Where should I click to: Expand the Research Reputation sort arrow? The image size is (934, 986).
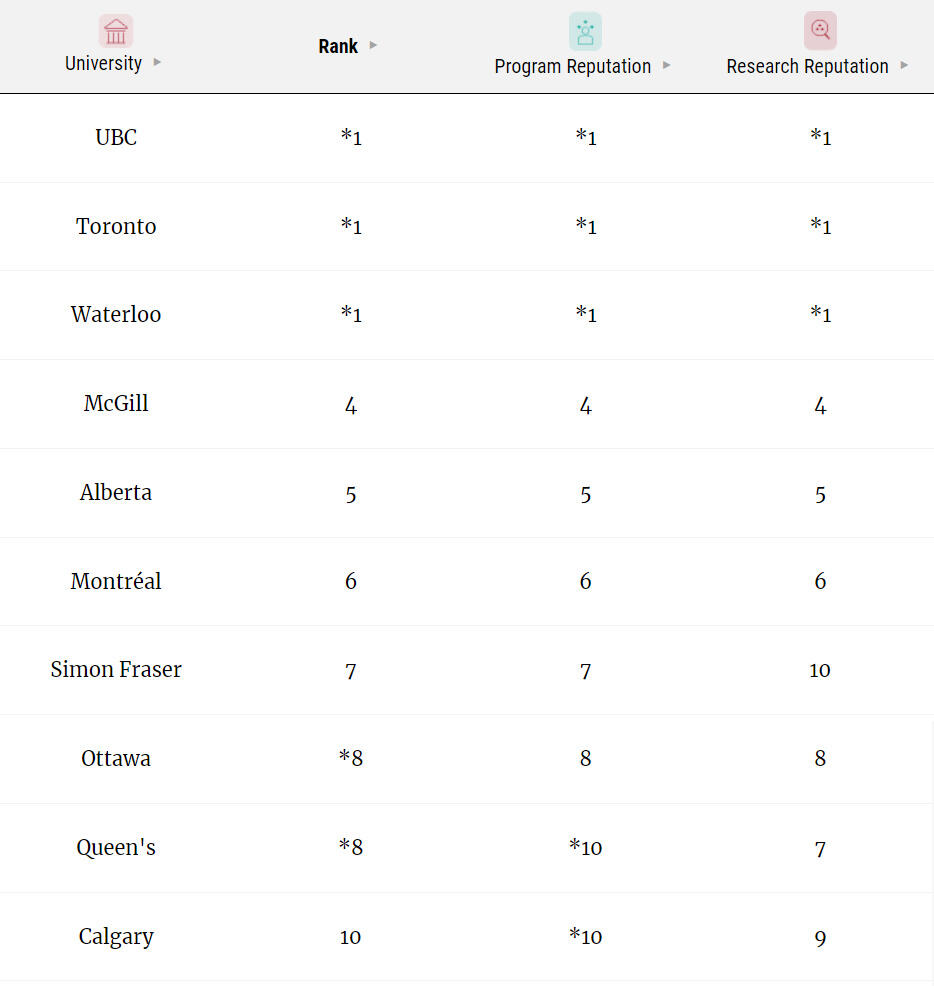(x=904, y=65)
